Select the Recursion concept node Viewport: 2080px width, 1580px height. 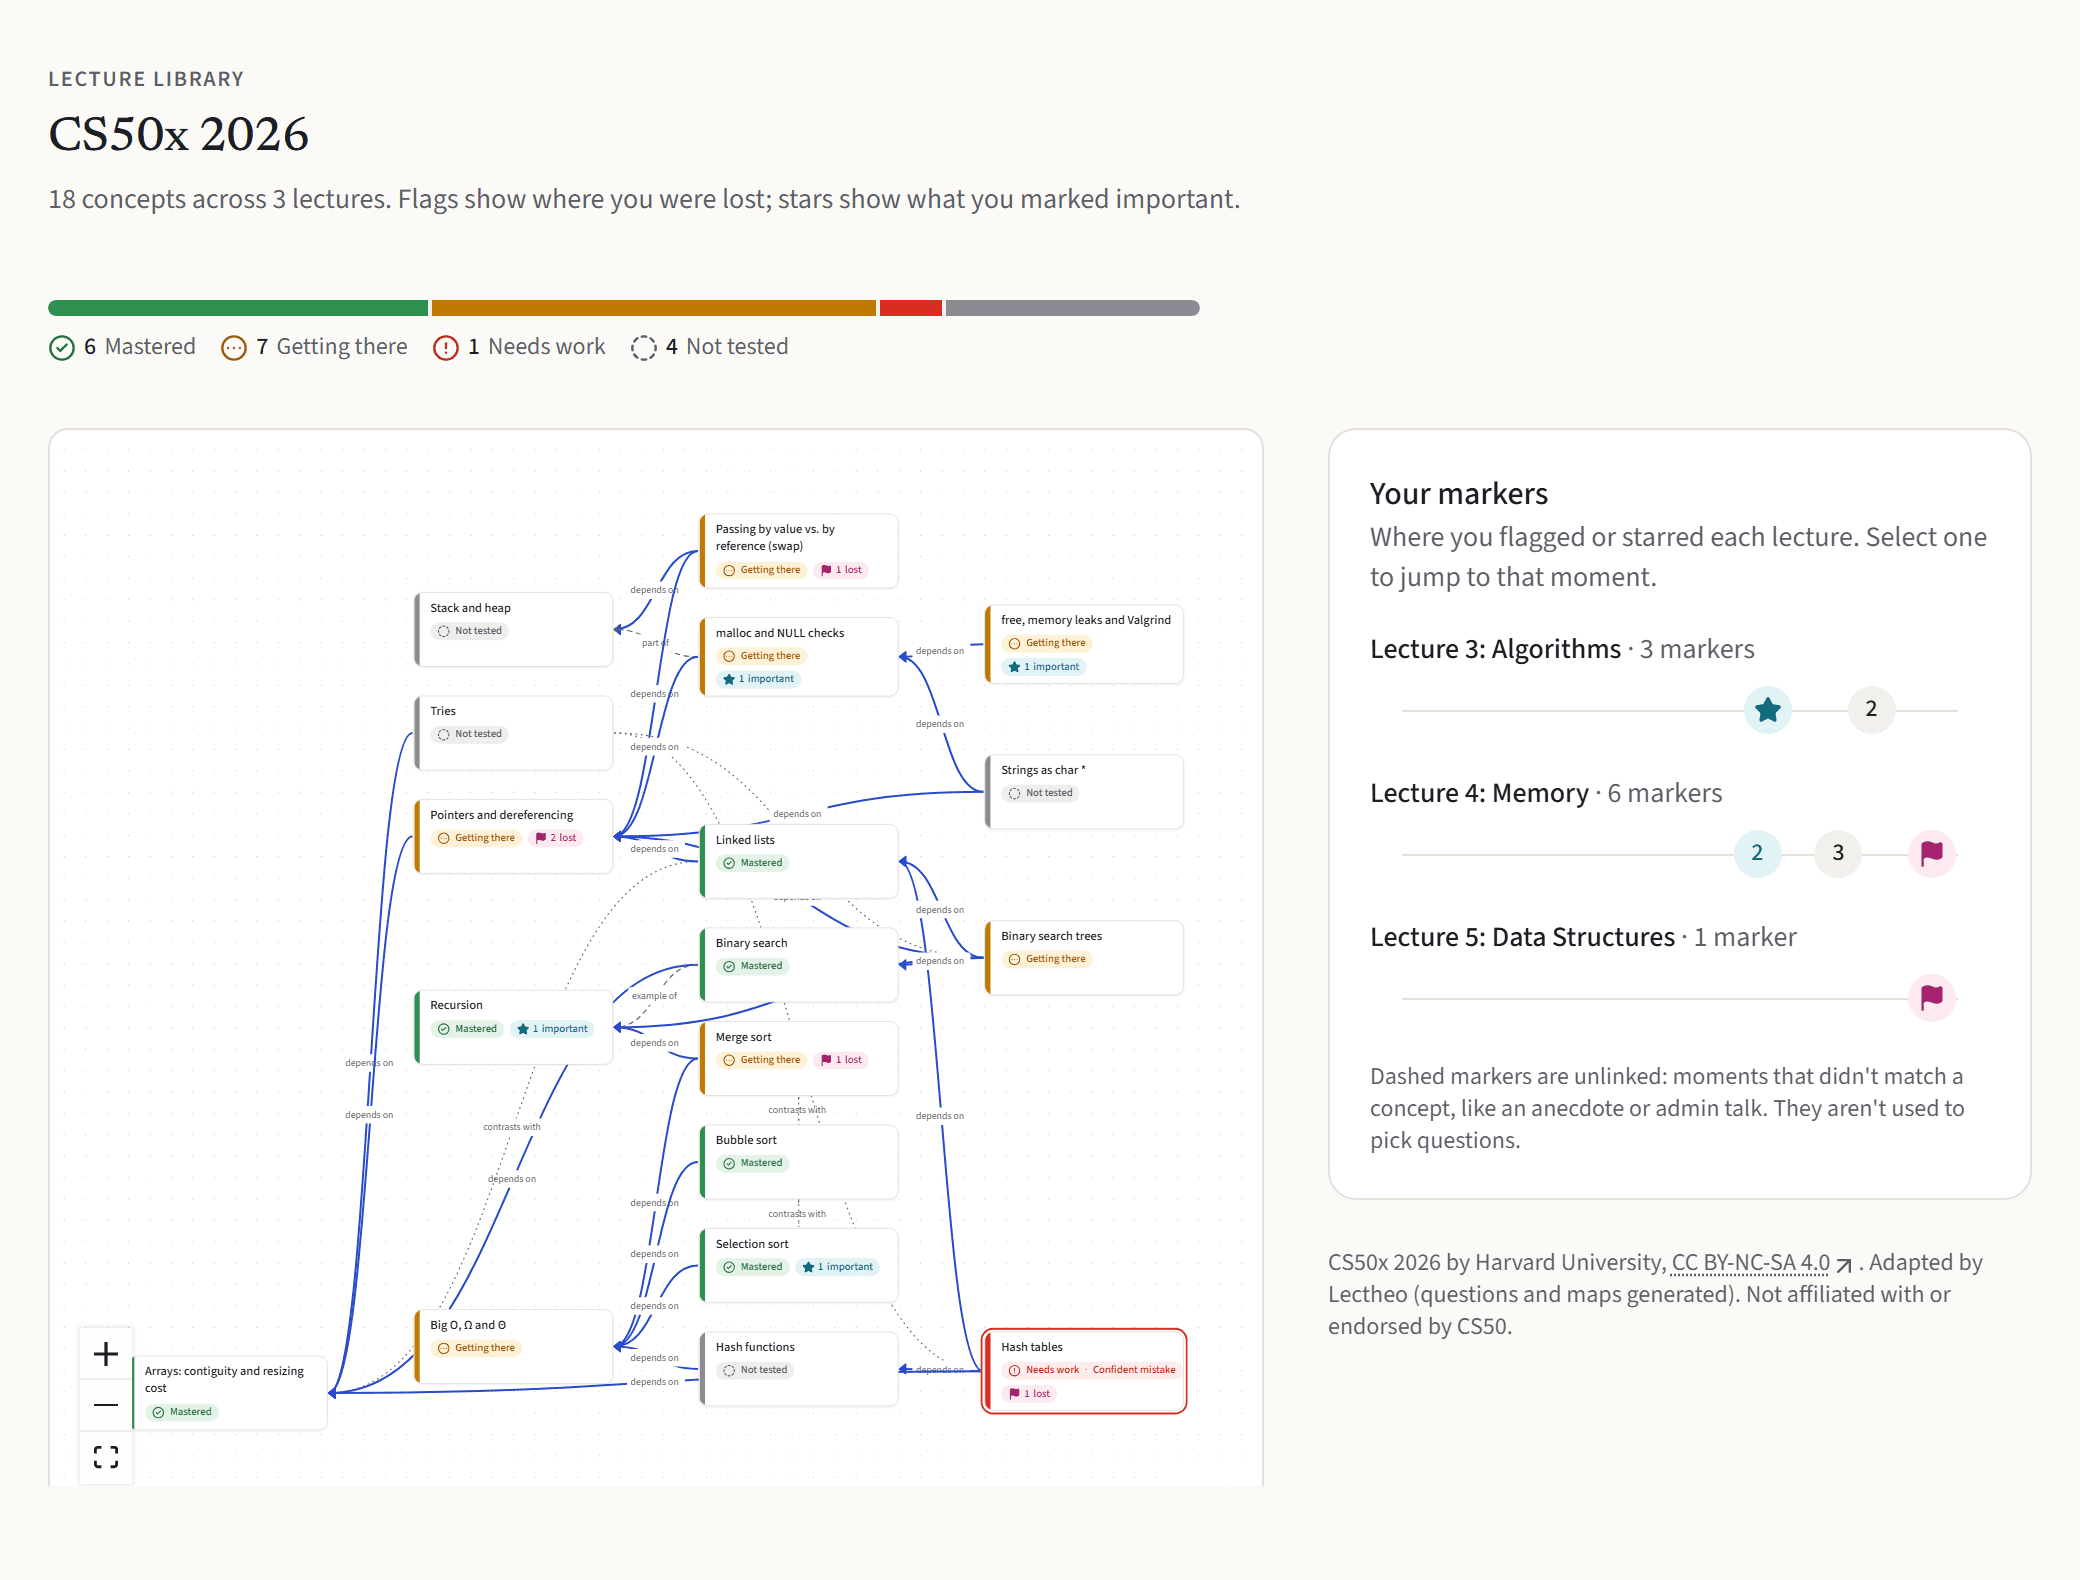(514, 1027)
